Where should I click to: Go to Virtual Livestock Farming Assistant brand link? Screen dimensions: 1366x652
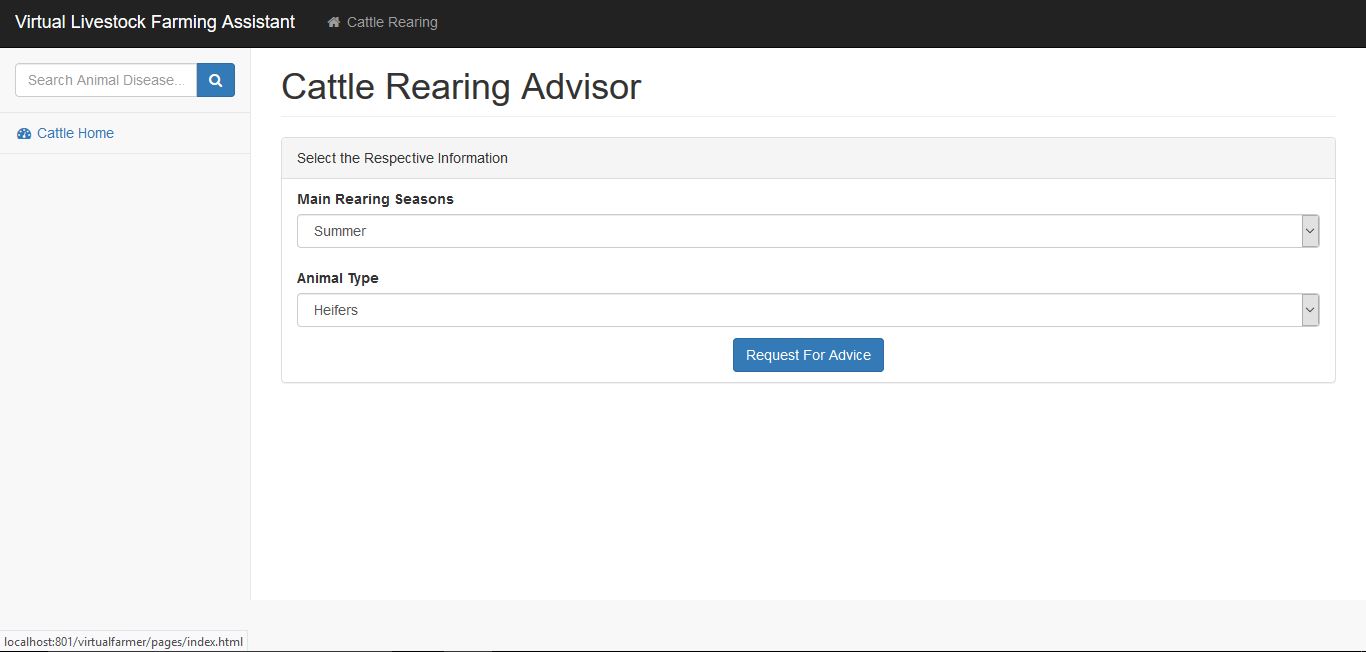pos(155,22)
